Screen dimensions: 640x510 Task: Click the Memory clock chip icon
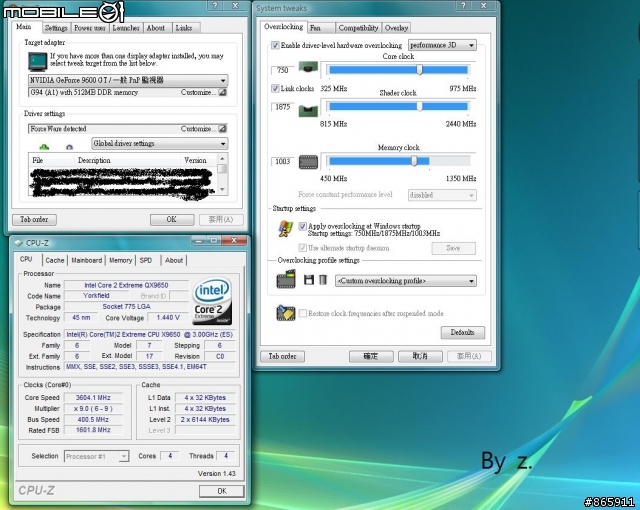coord(308,162)
